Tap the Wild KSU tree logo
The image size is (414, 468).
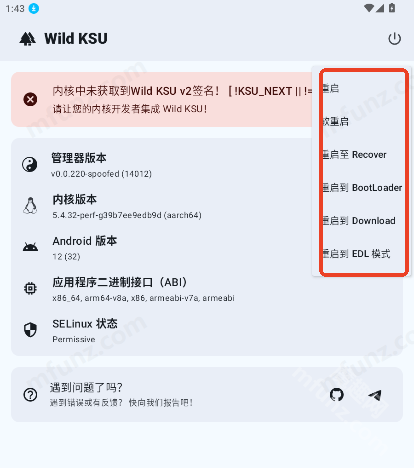(x=27, y=39)
